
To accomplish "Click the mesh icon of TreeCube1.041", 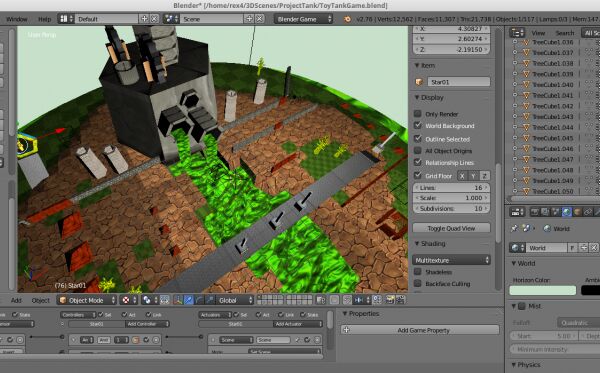I will tap(526, 95).
